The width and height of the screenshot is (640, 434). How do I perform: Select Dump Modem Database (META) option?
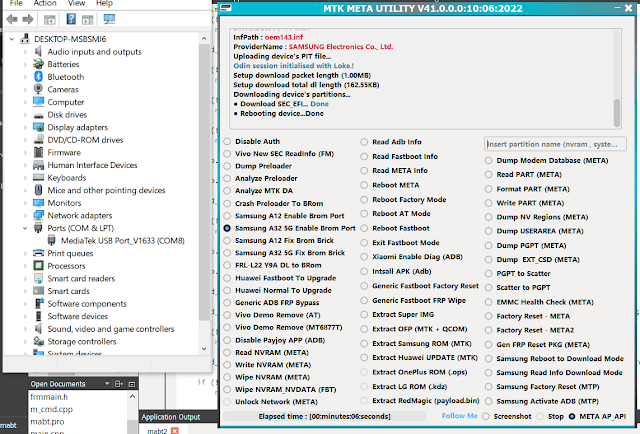(x=489, y=160)
